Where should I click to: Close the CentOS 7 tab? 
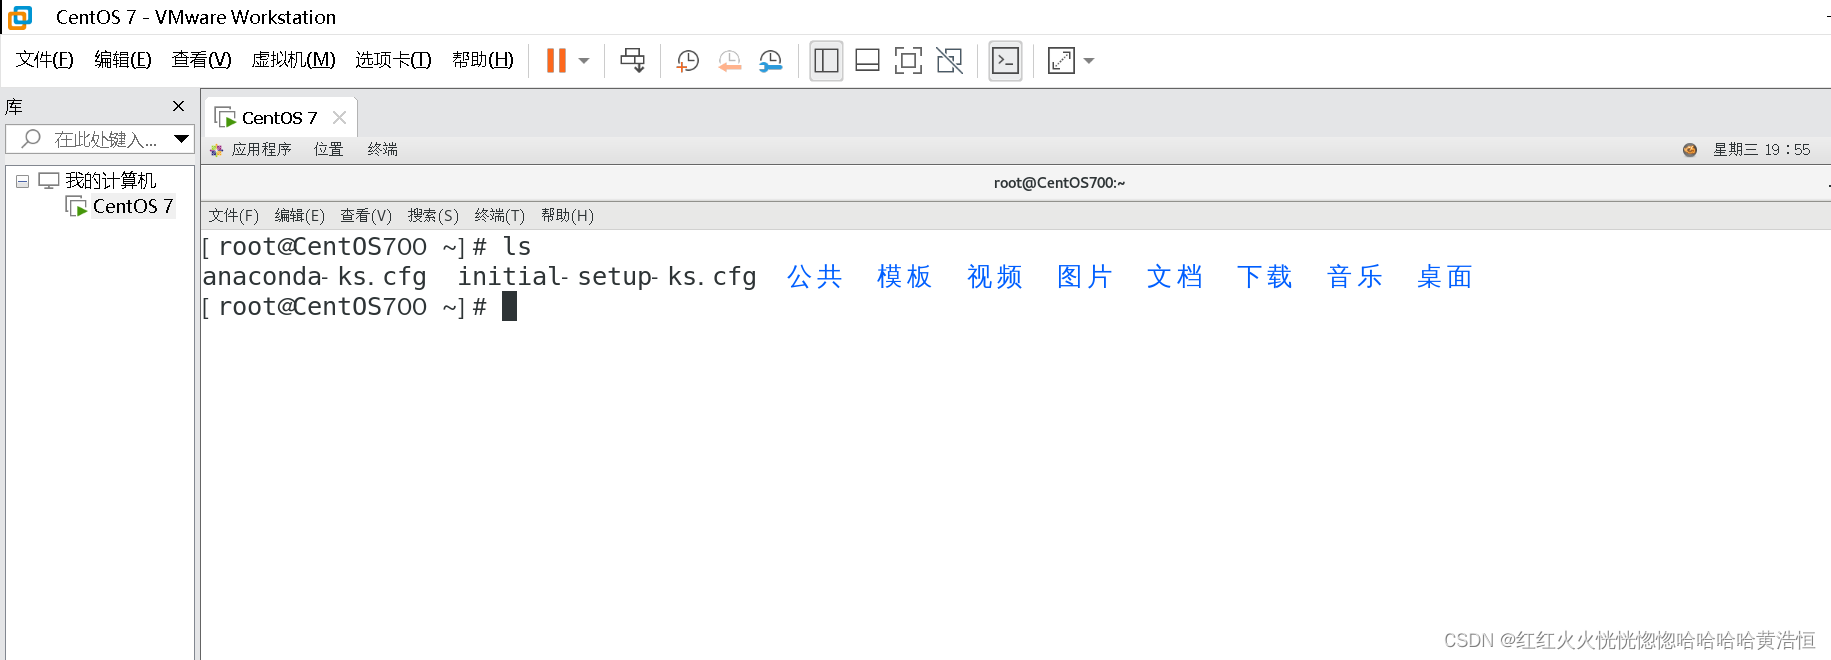(x=339, y=117)
